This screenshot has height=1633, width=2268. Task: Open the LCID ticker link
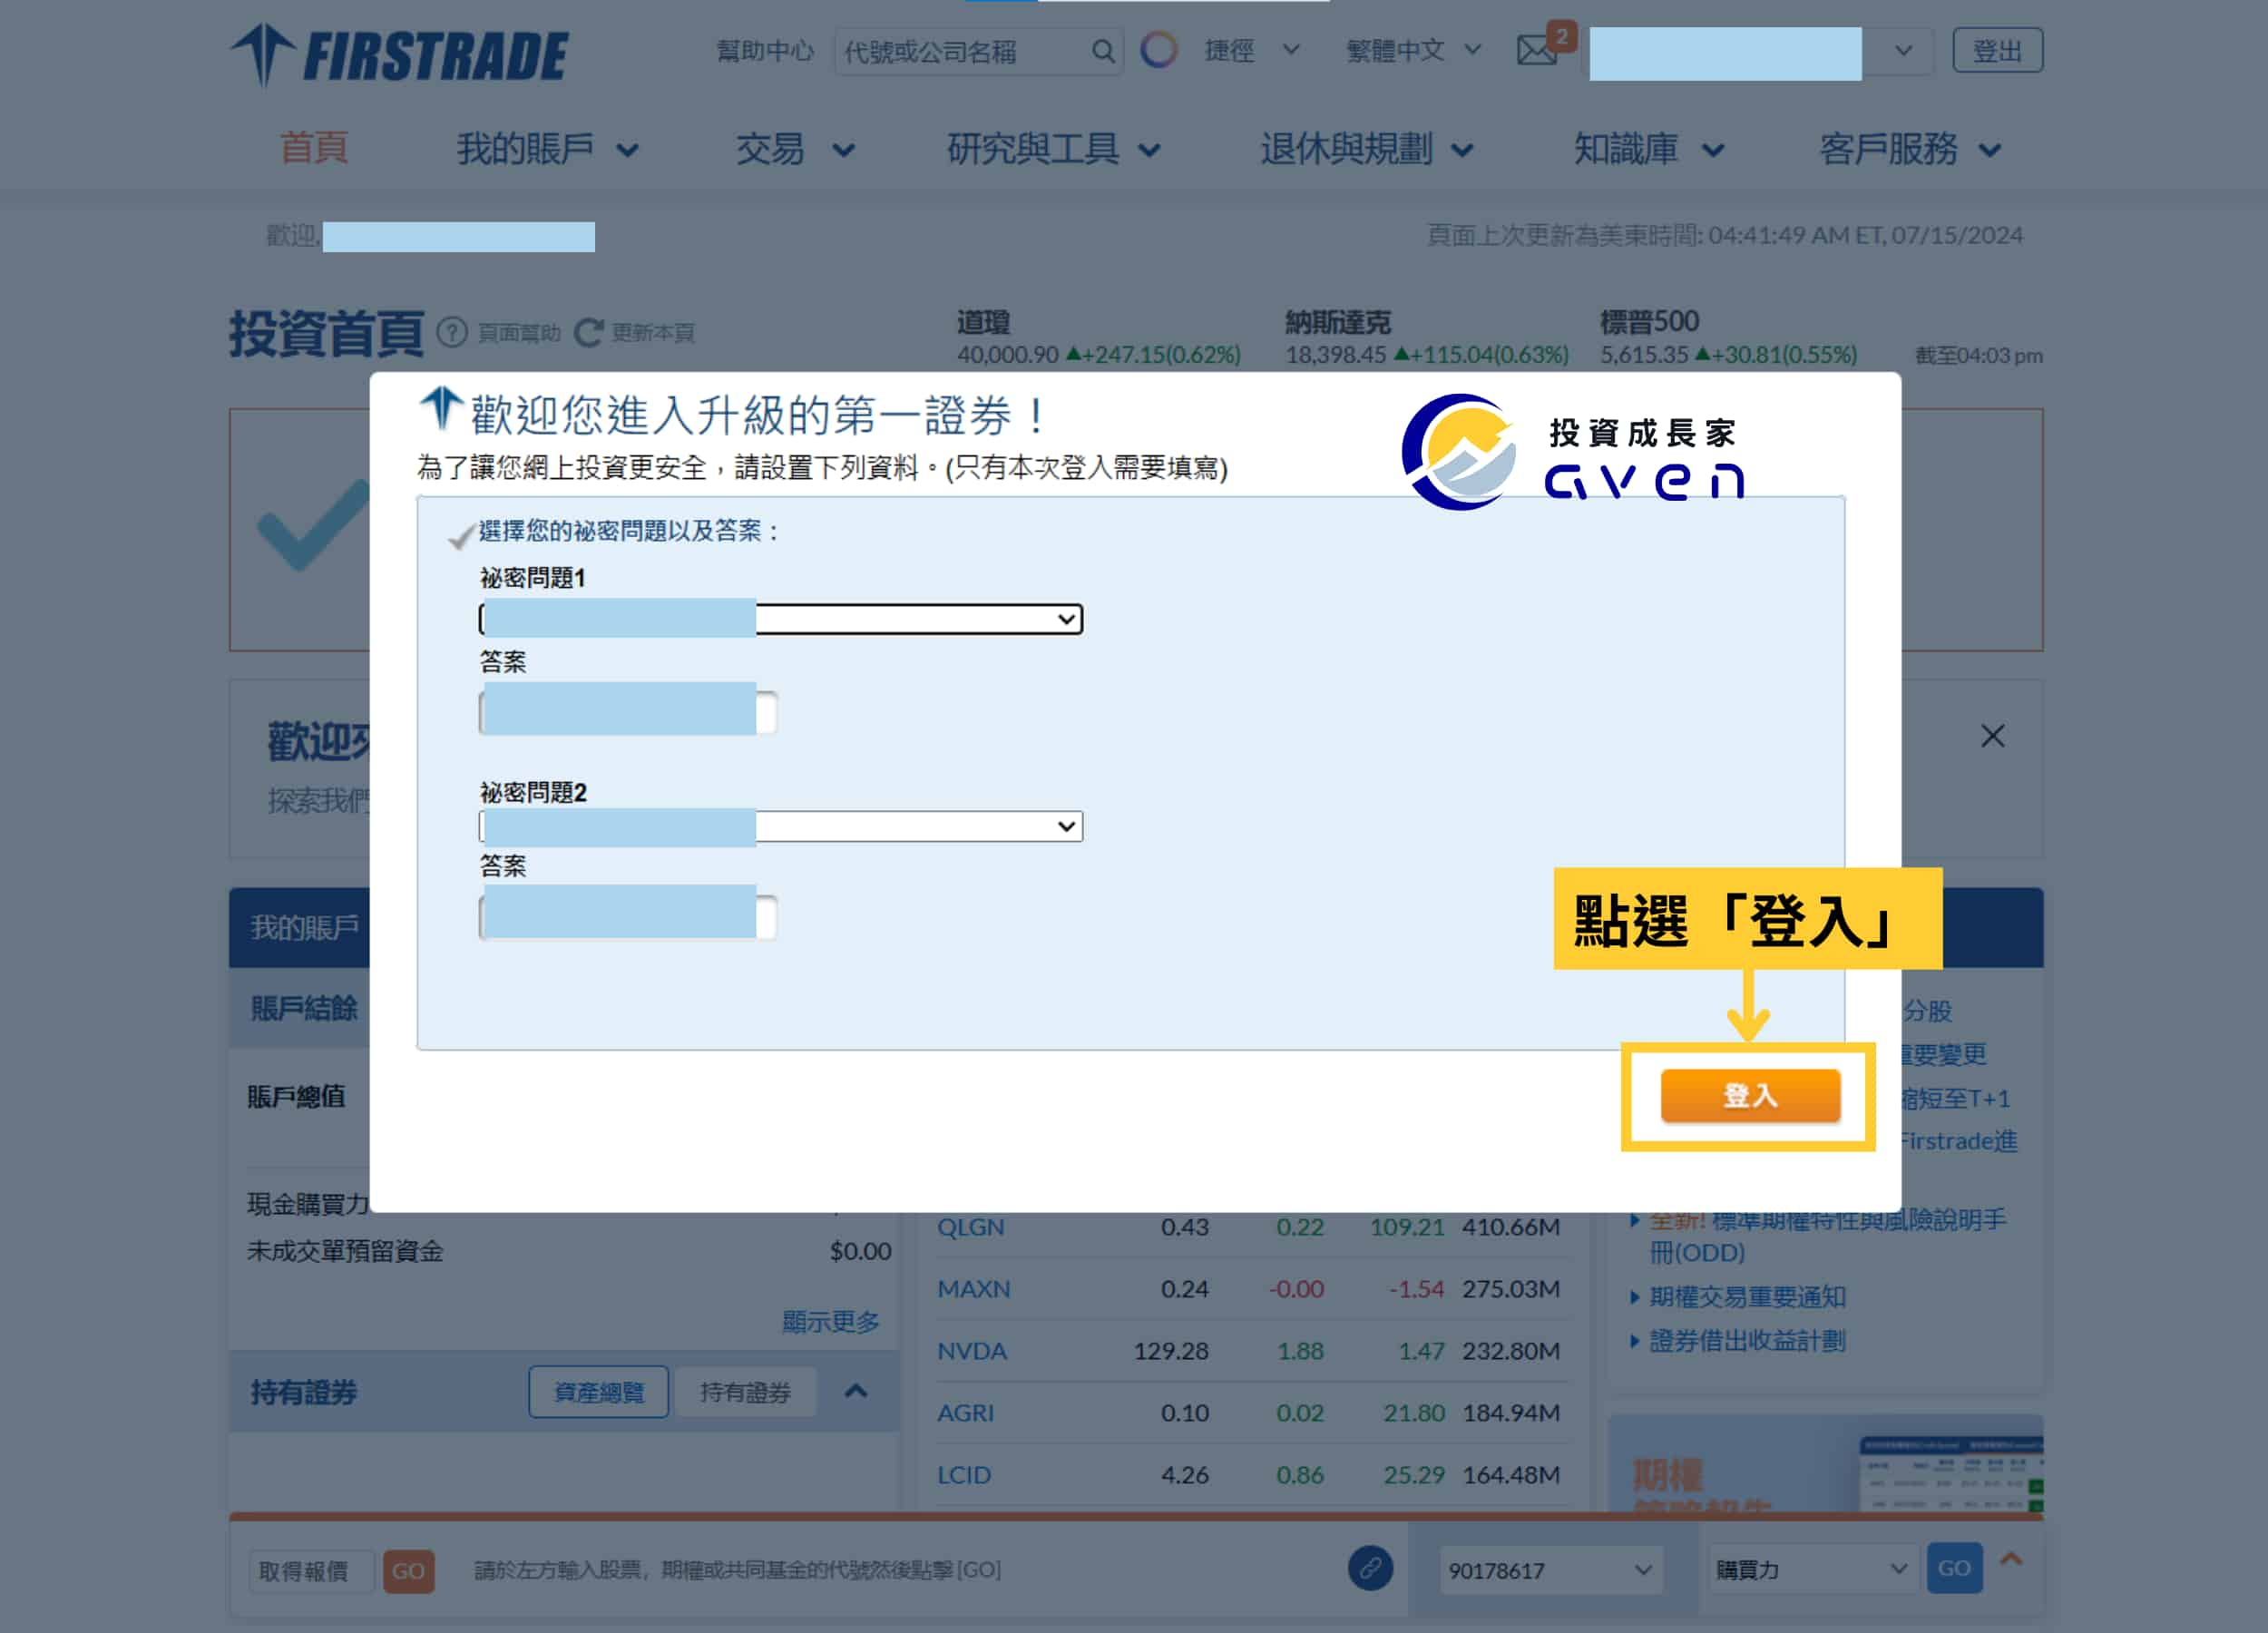[963, 1475]
